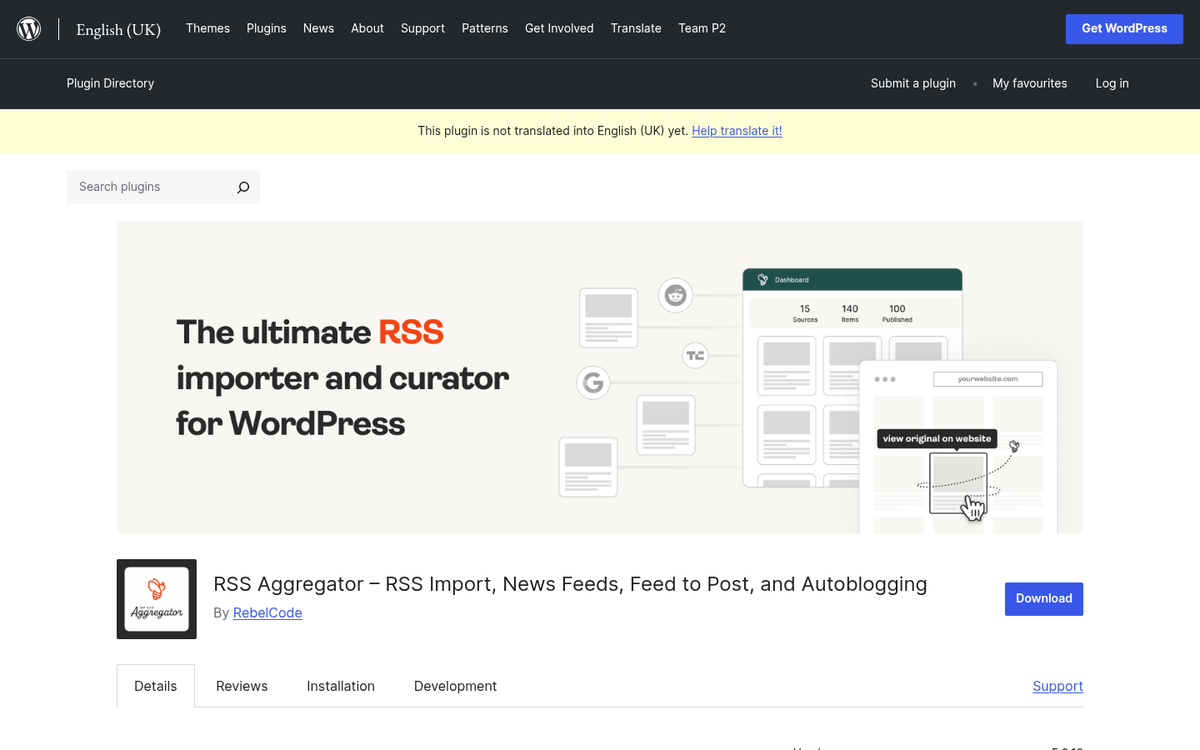The height and width of the screenshot is (750, 1200).
Task: Open the Support link near the tabs
Action: [x=1057, y=686]
